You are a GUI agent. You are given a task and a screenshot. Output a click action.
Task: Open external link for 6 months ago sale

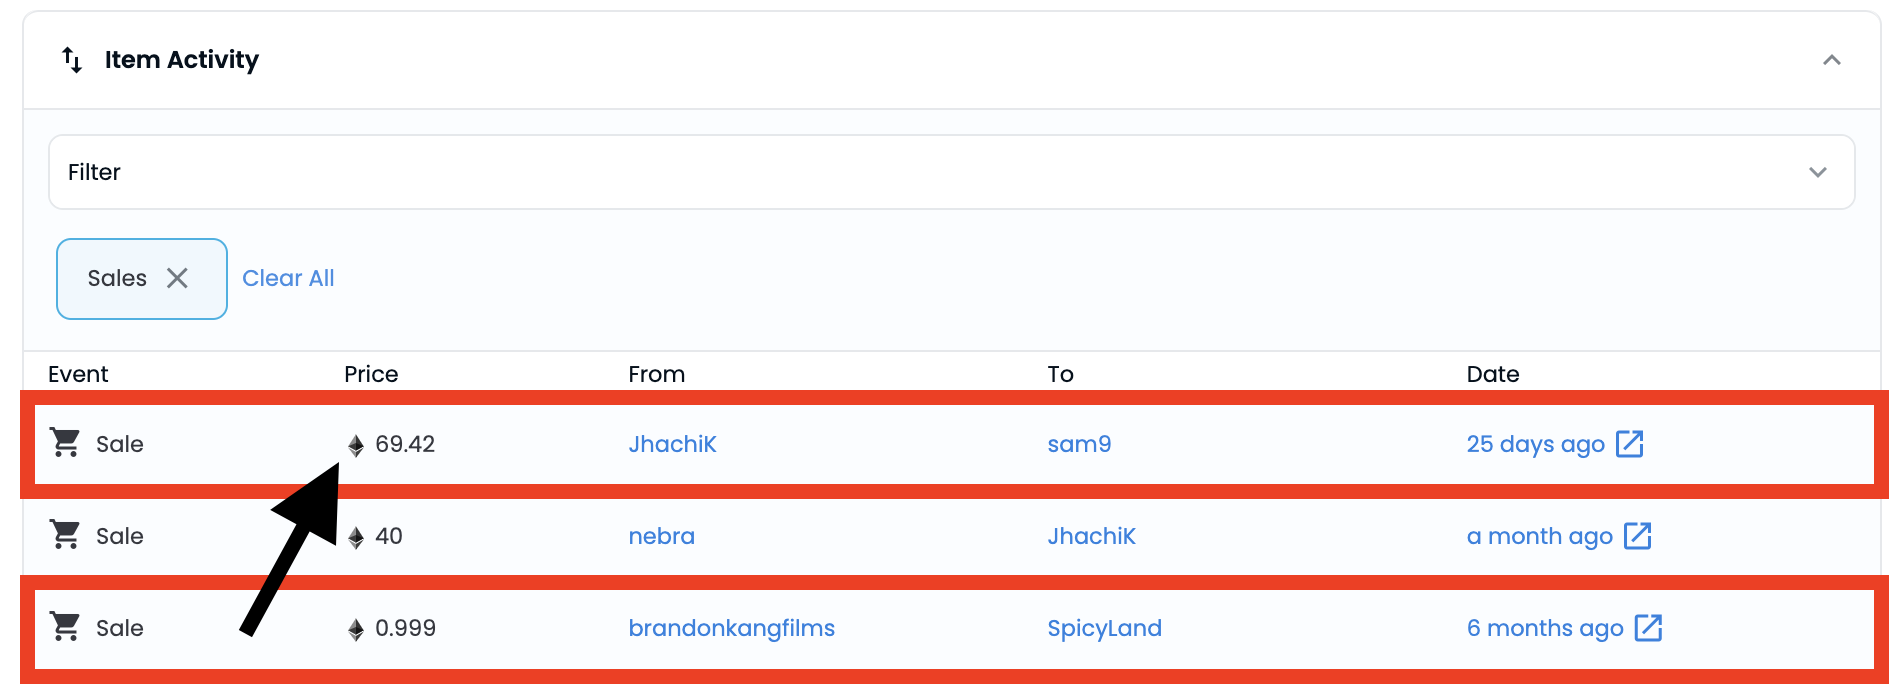click(1647, 628)
